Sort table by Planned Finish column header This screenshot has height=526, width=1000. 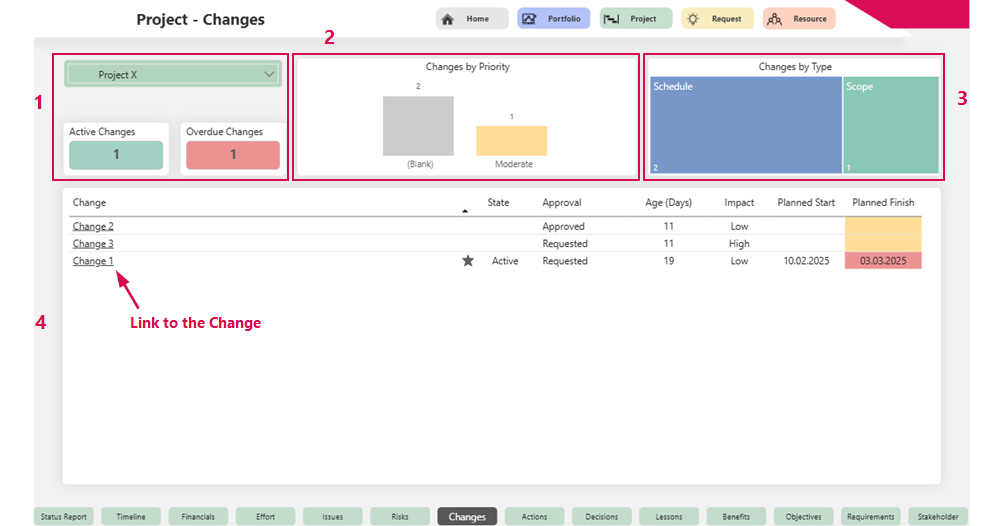pos(883,203)
